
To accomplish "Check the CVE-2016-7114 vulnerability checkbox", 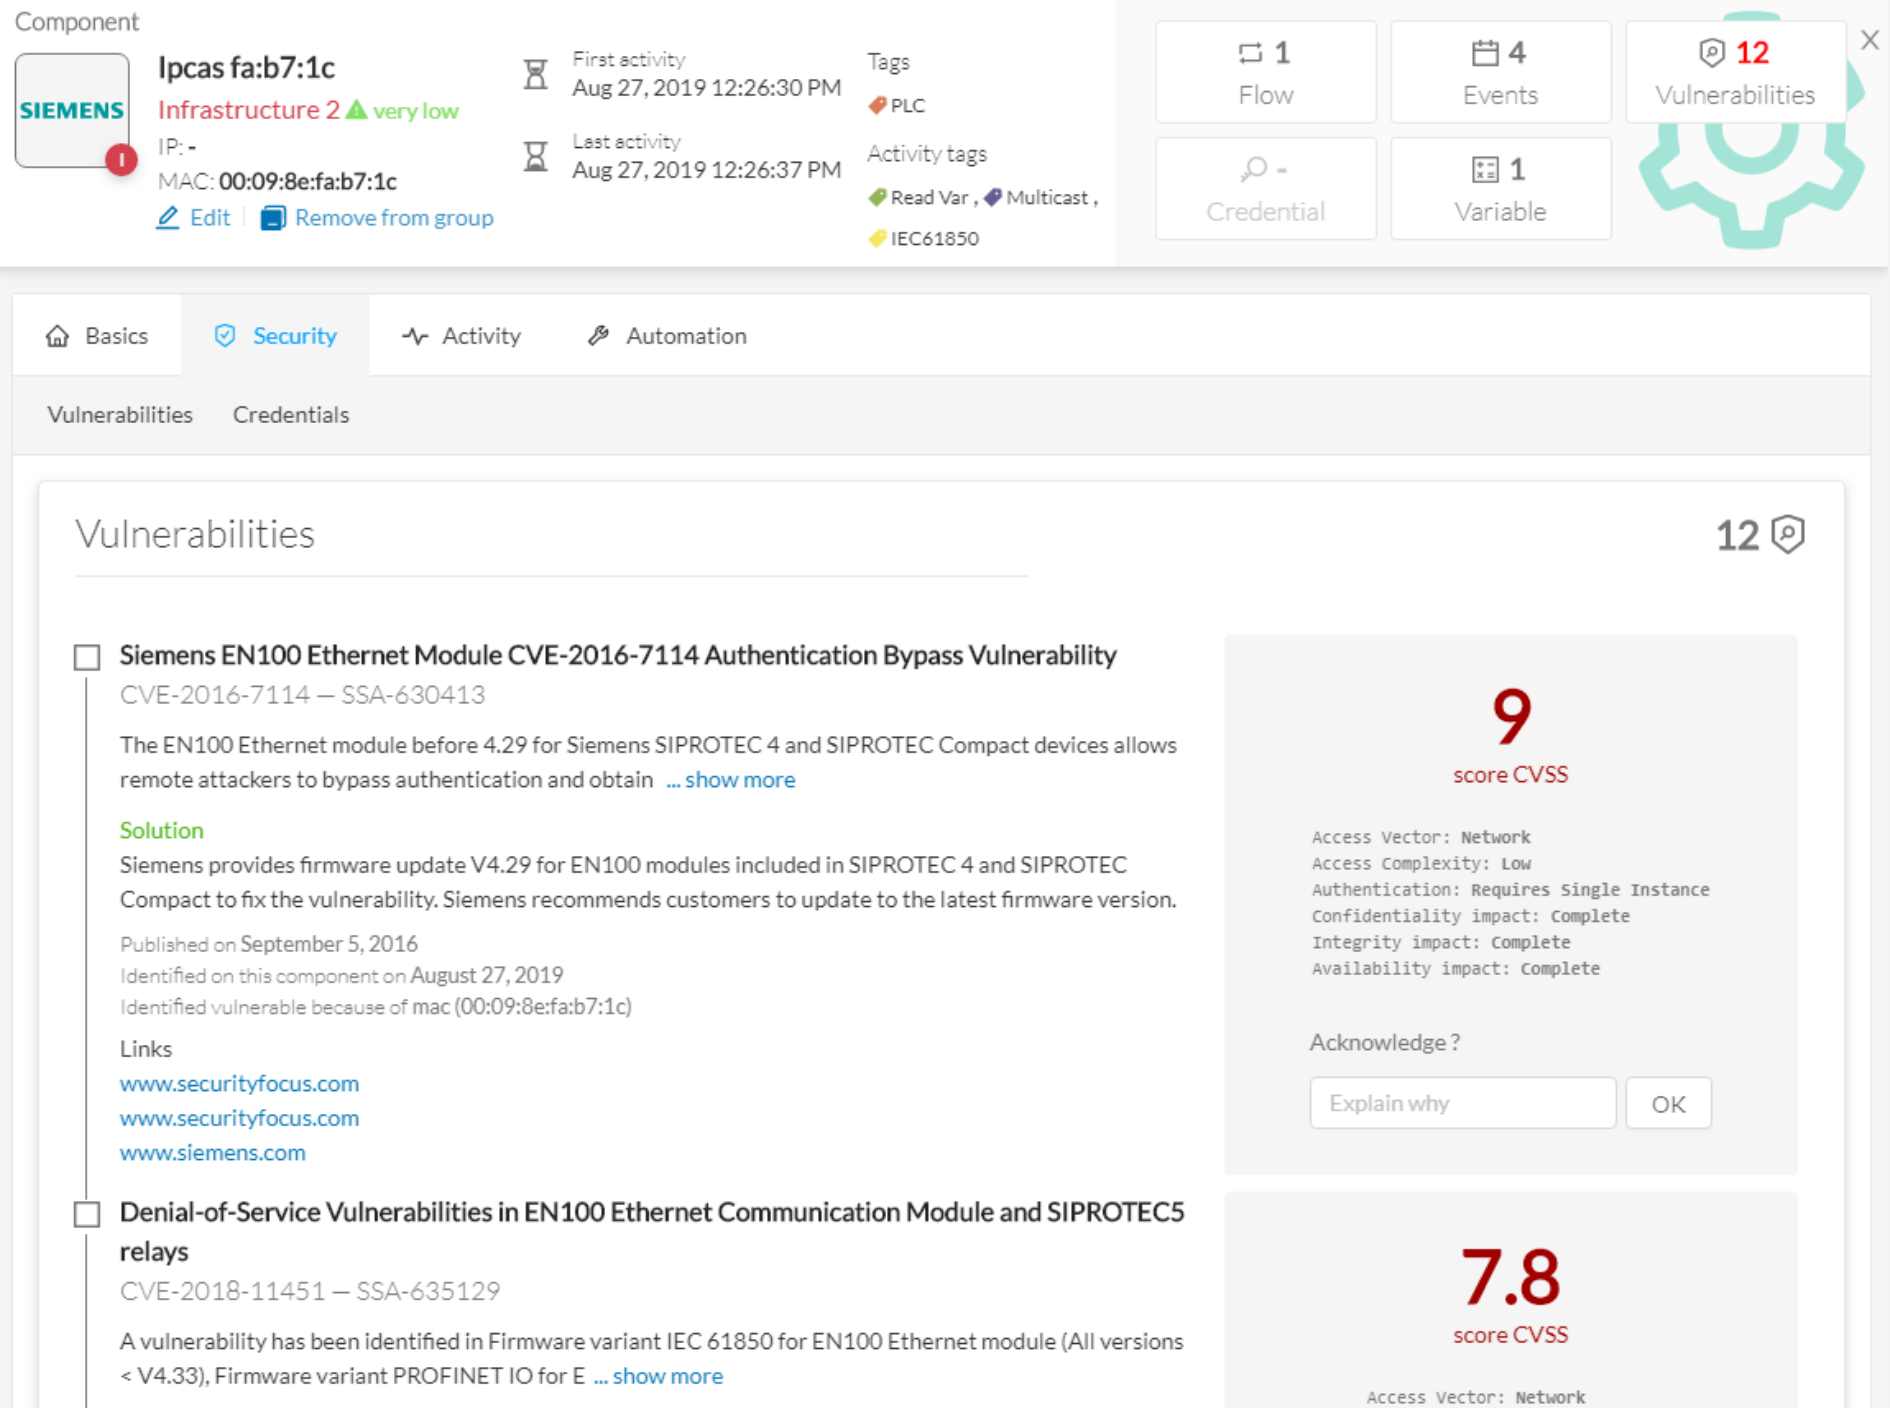I will 87,657.
